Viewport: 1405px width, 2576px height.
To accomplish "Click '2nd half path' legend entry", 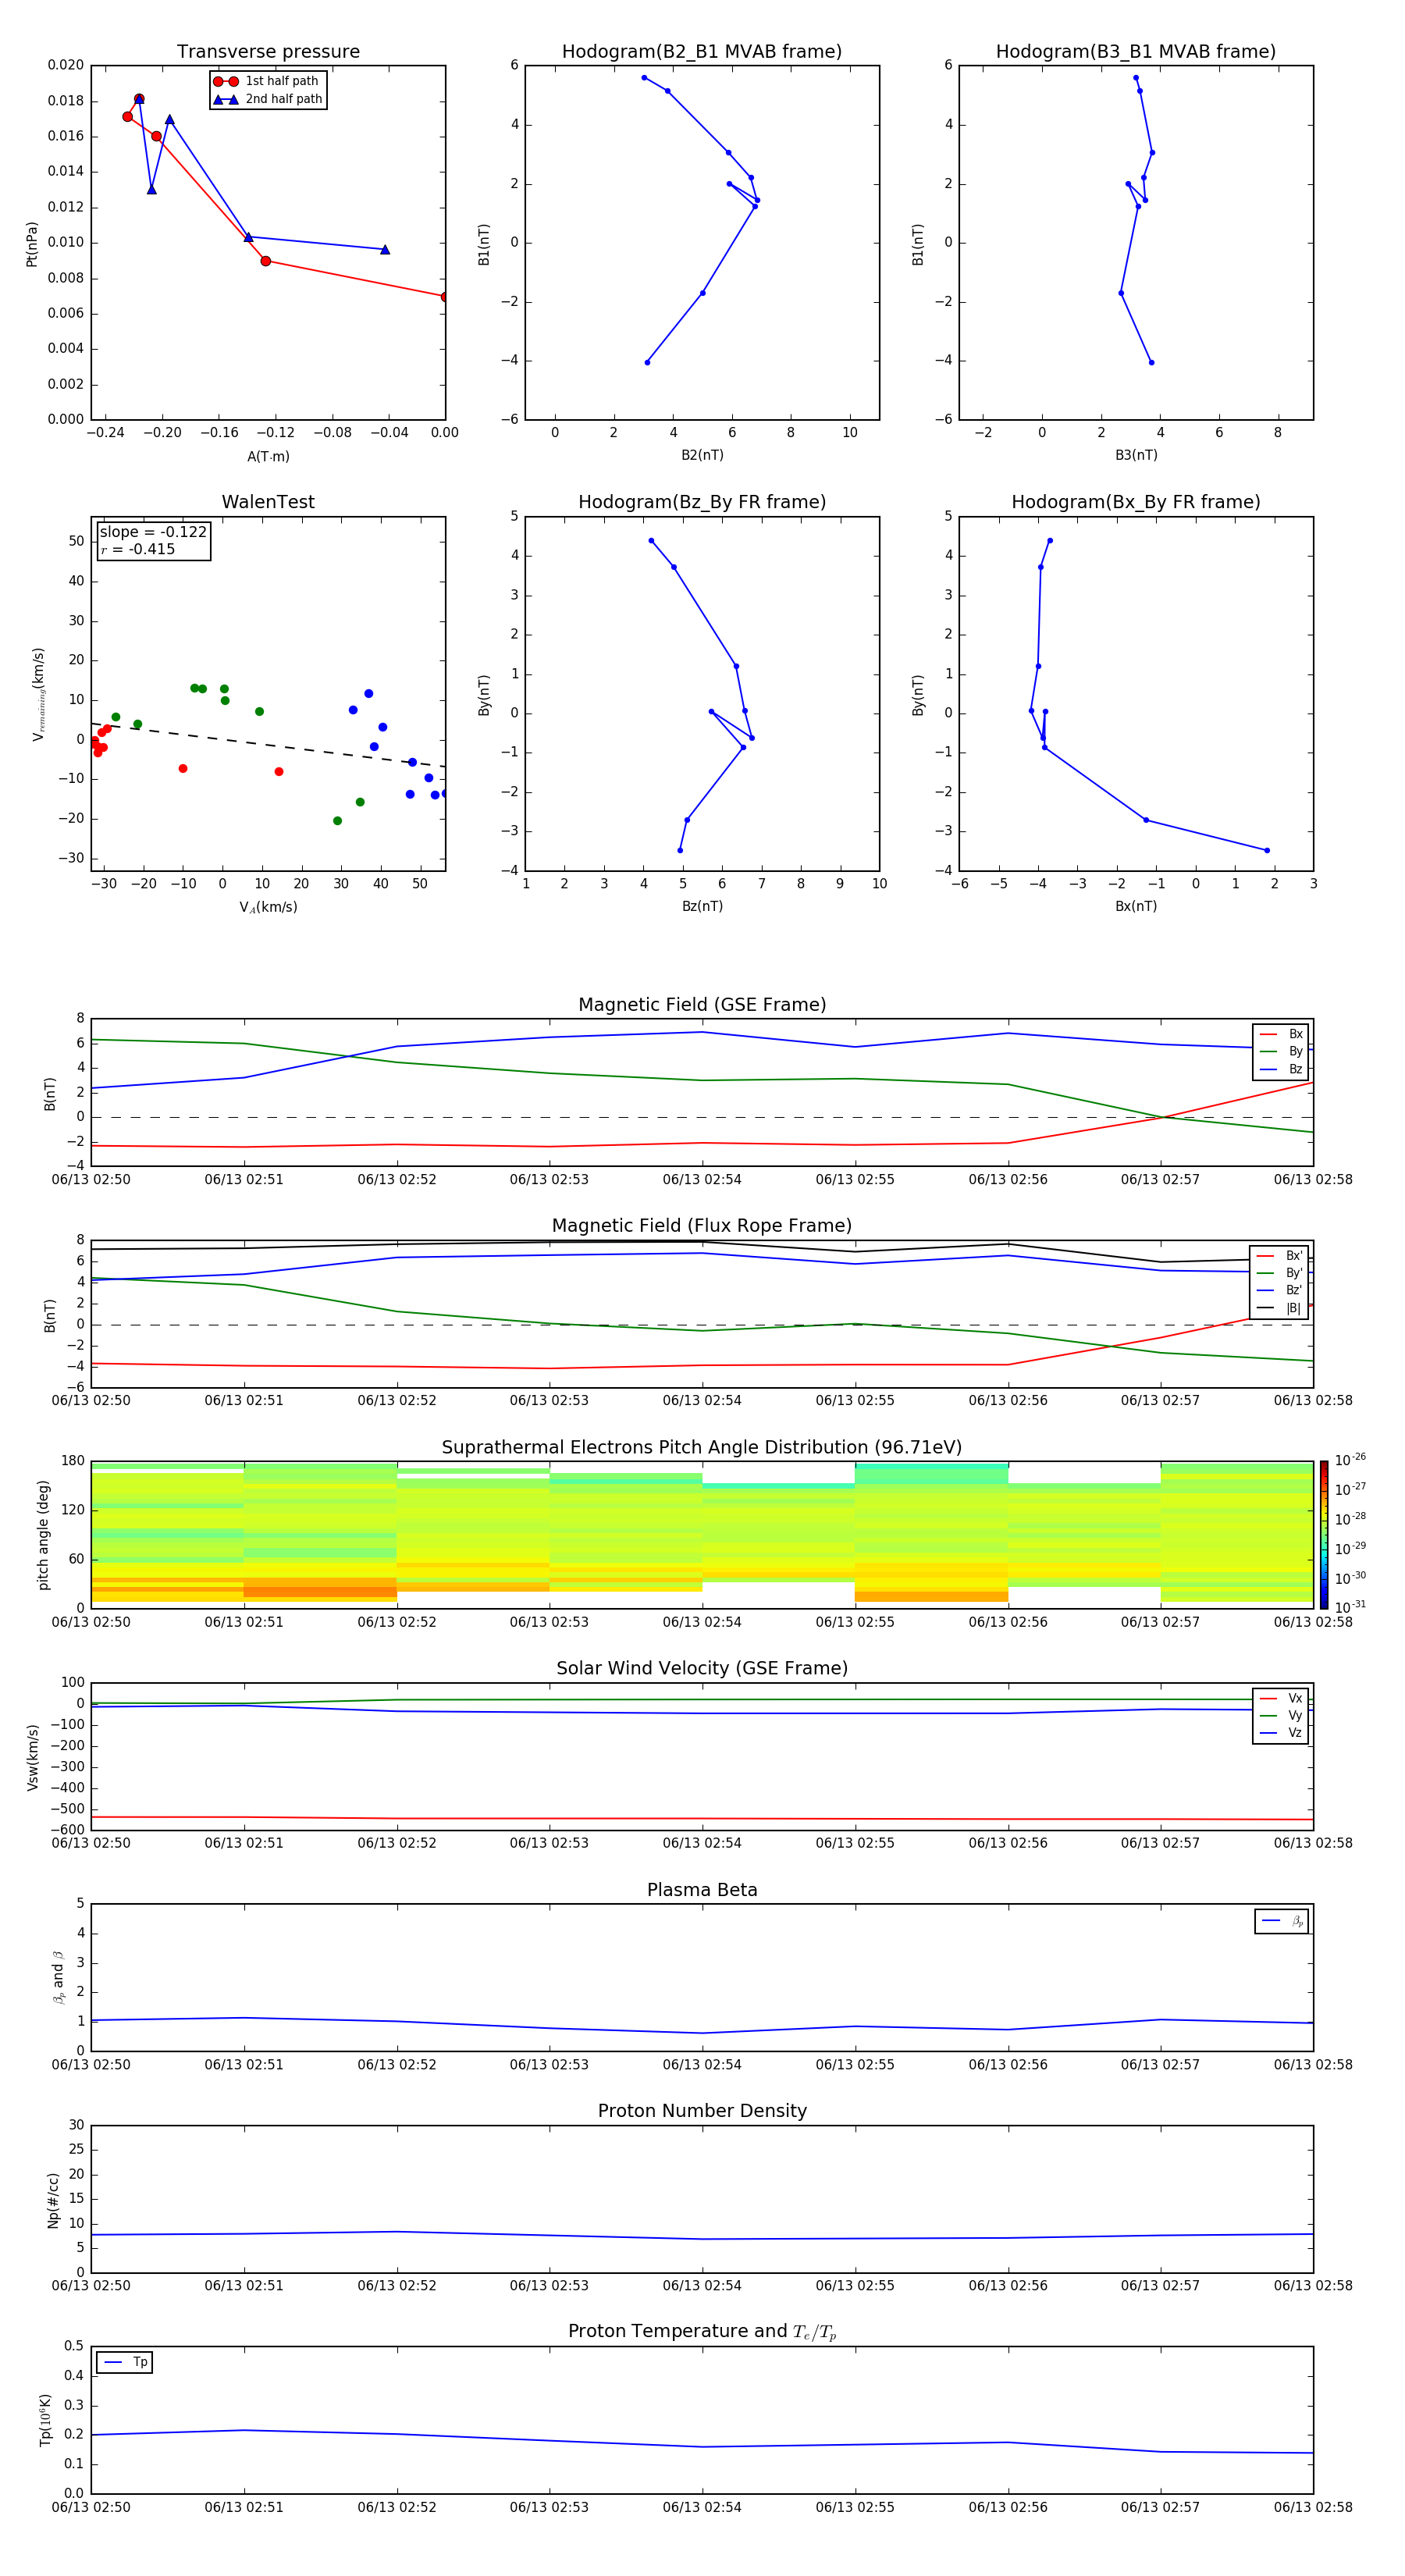I will [268, 99].
